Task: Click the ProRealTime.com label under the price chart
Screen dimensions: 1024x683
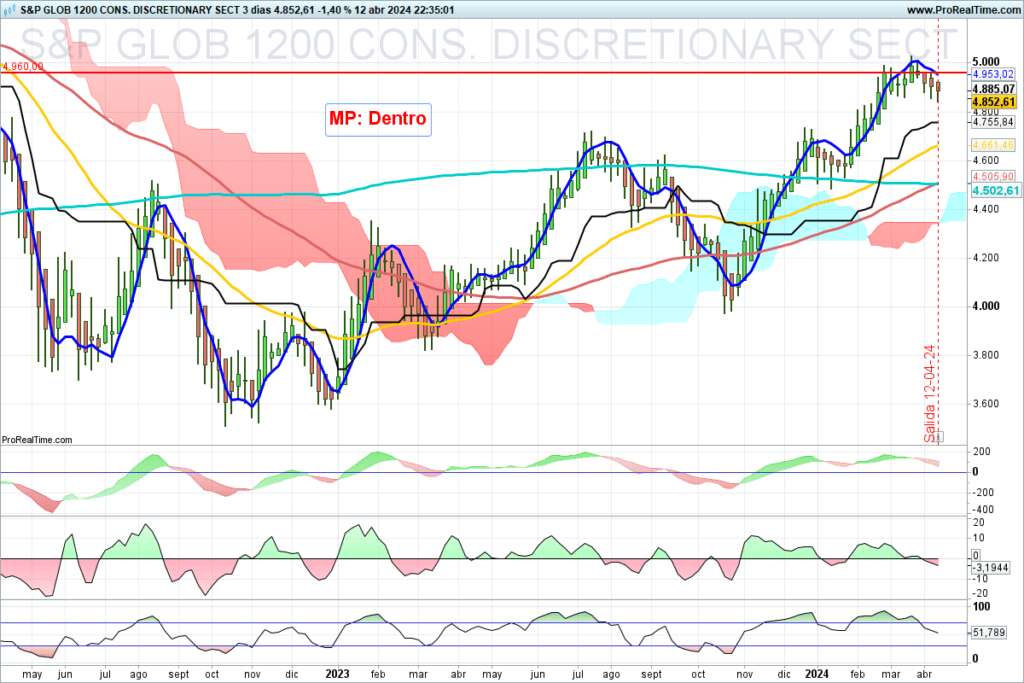Action: 37,439
